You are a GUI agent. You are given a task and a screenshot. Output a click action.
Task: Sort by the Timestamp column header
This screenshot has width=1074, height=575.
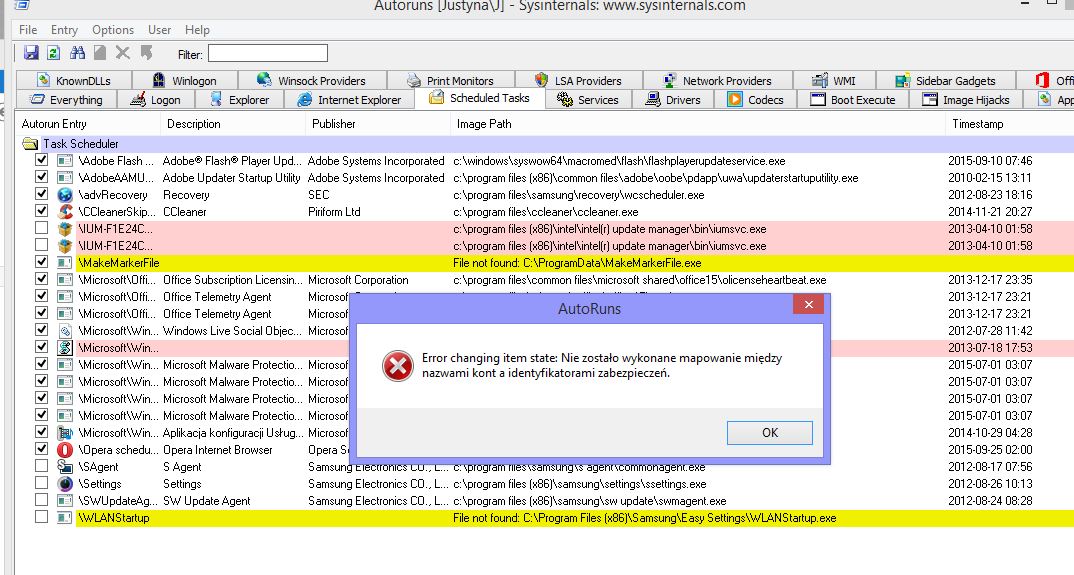coord(1010,124)
